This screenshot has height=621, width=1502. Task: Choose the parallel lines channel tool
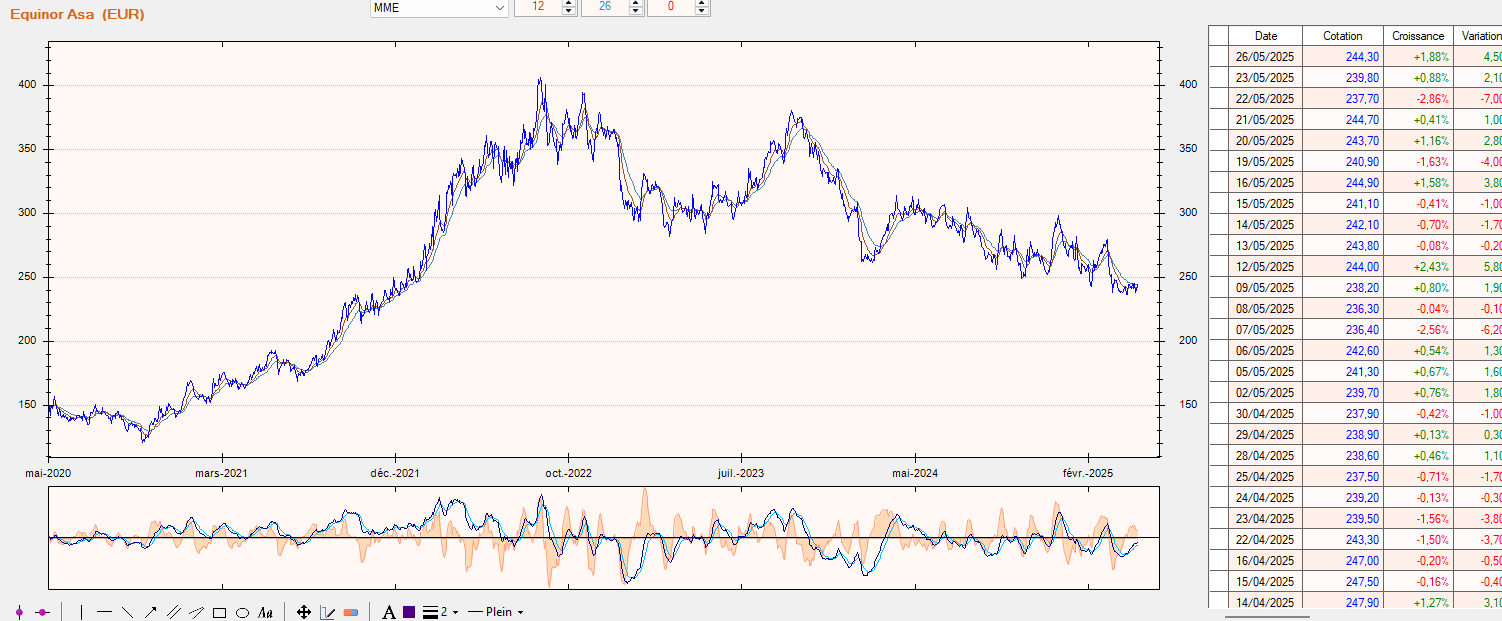pos(173,612)
